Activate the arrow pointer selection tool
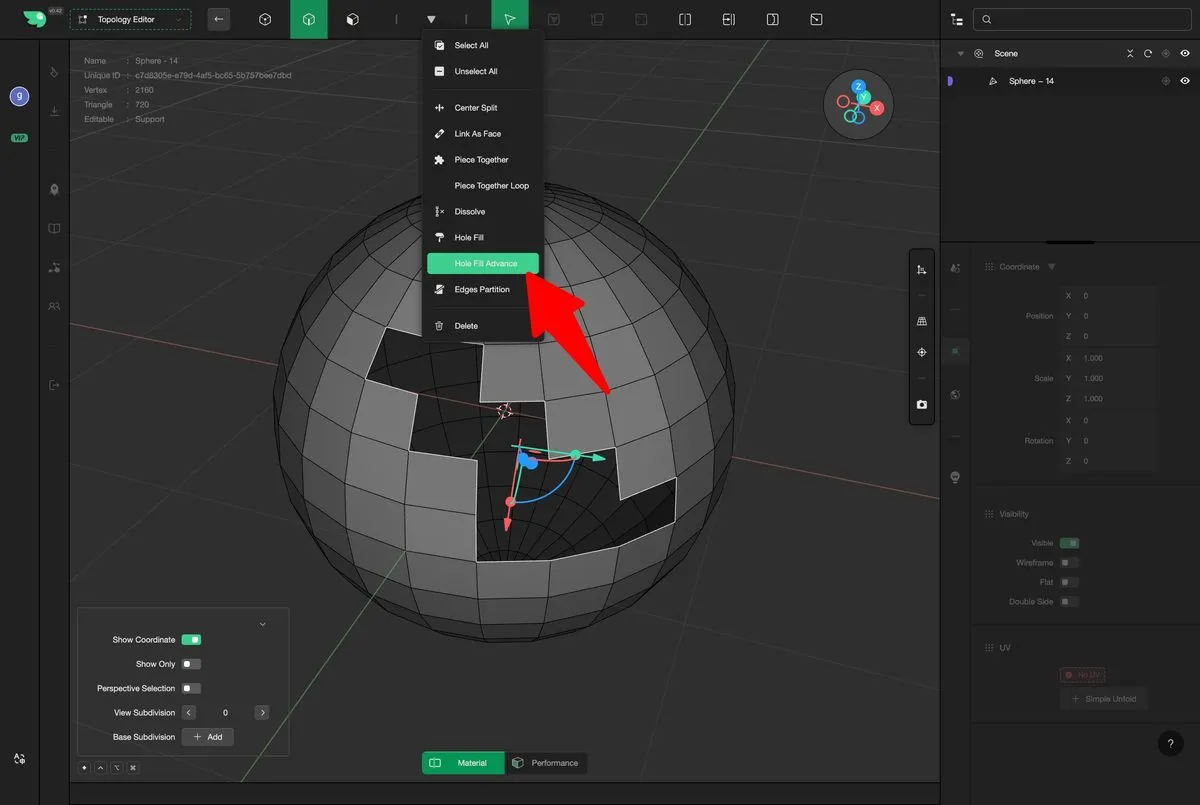 pyautogui.click(x=510, y=19)
